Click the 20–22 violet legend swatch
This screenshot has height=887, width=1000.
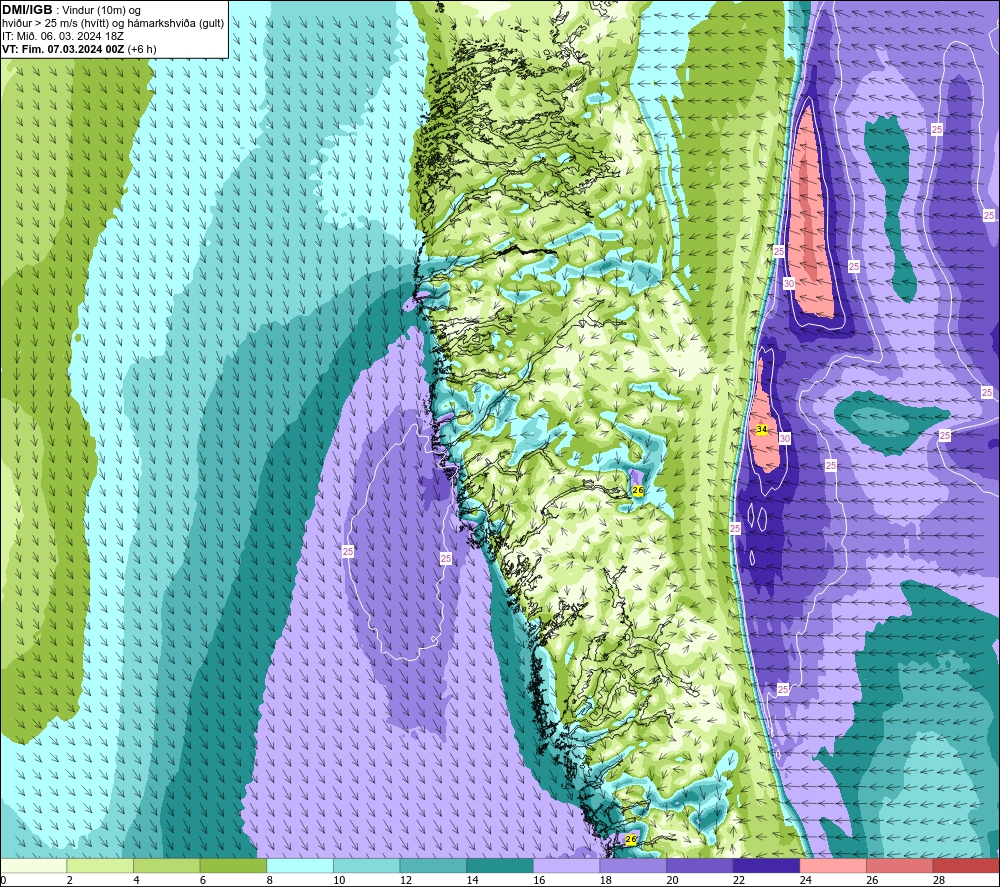tap(700, 866)
